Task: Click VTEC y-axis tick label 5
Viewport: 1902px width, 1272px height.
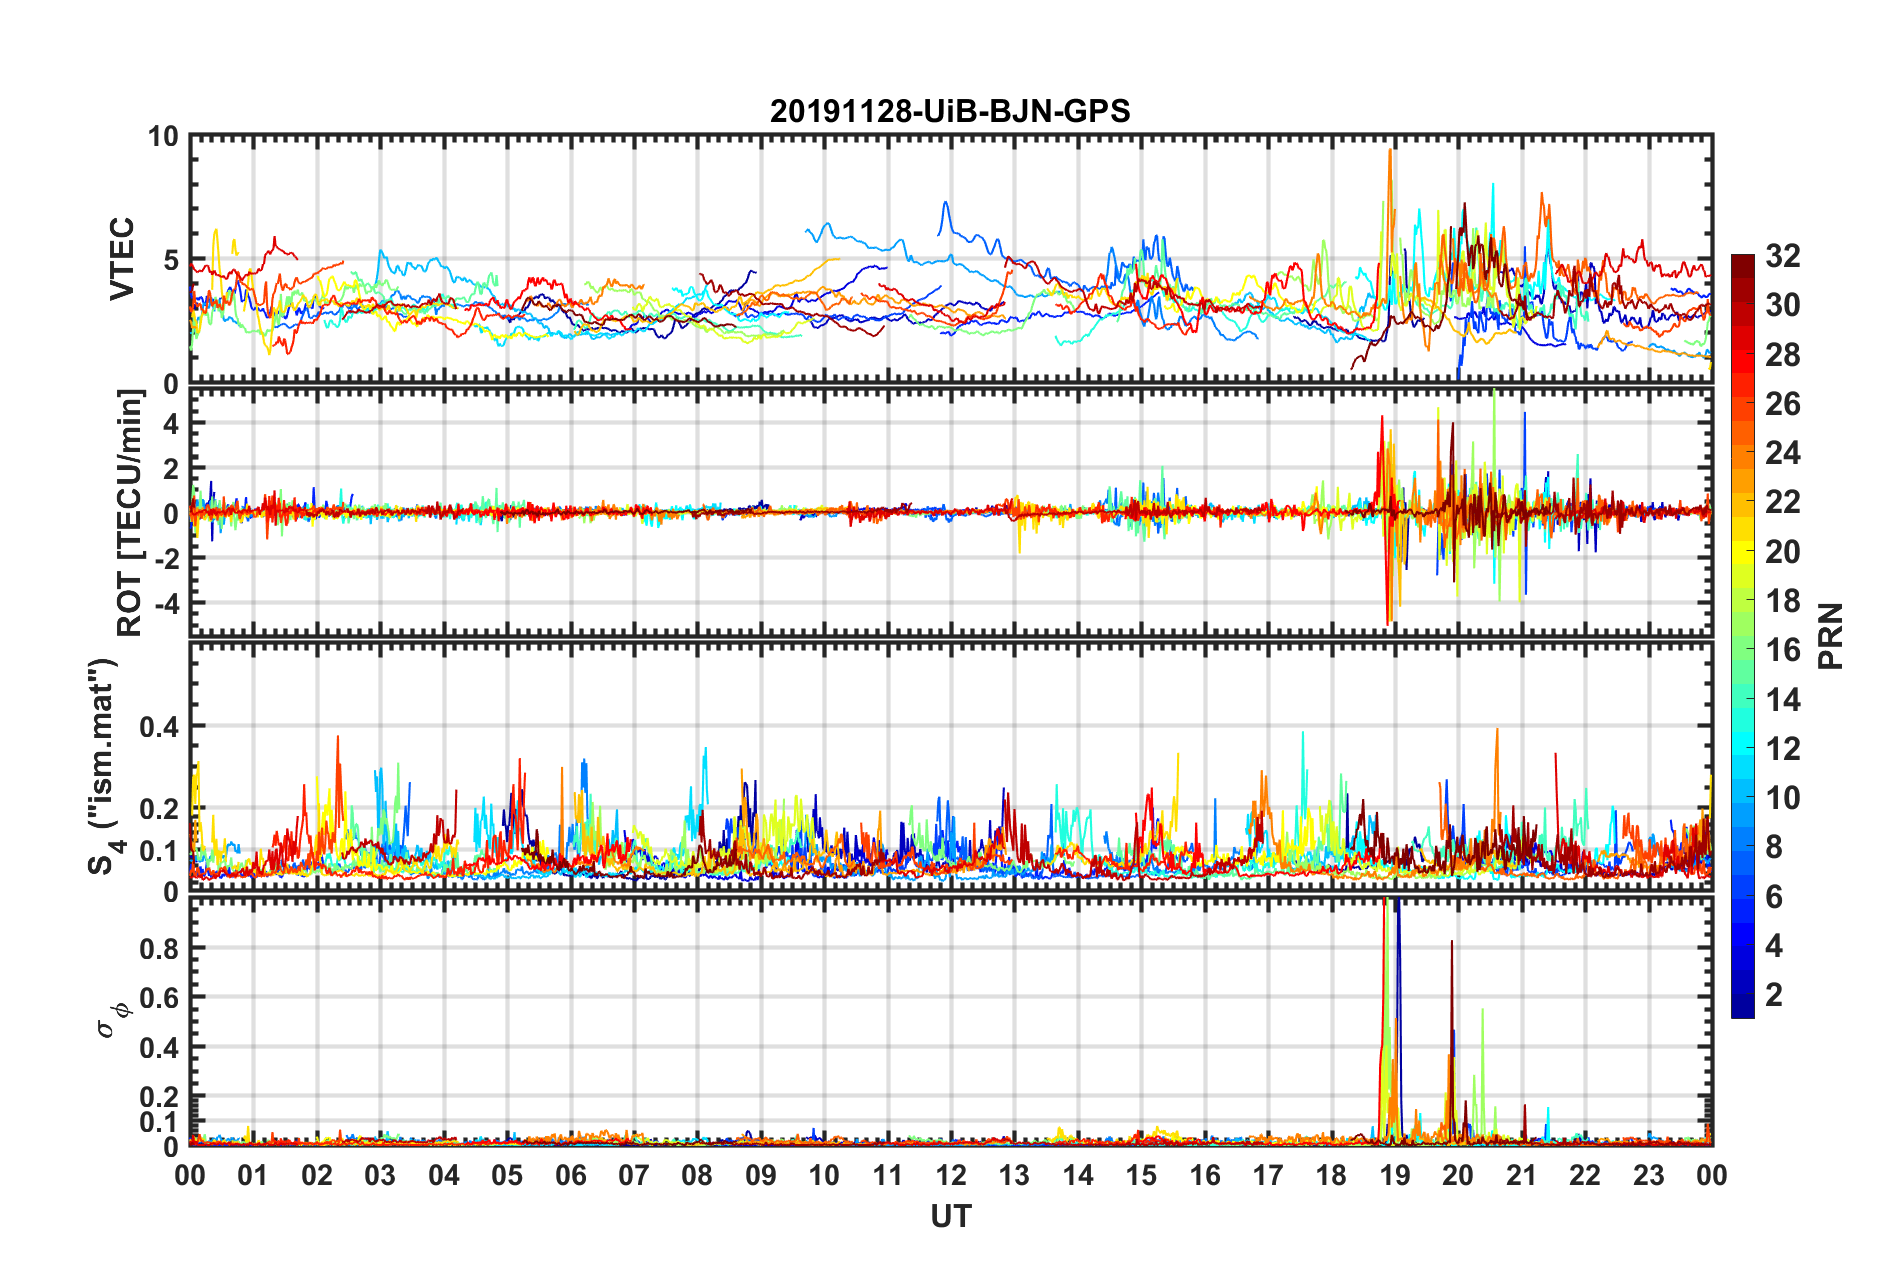Action: (x=170, y=261)
